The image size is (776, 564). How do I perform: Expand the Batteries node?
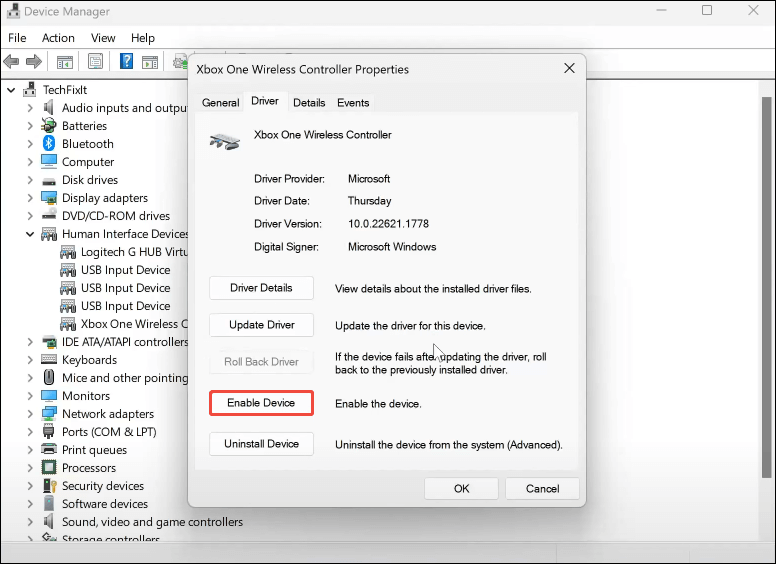tap(30, 126)
